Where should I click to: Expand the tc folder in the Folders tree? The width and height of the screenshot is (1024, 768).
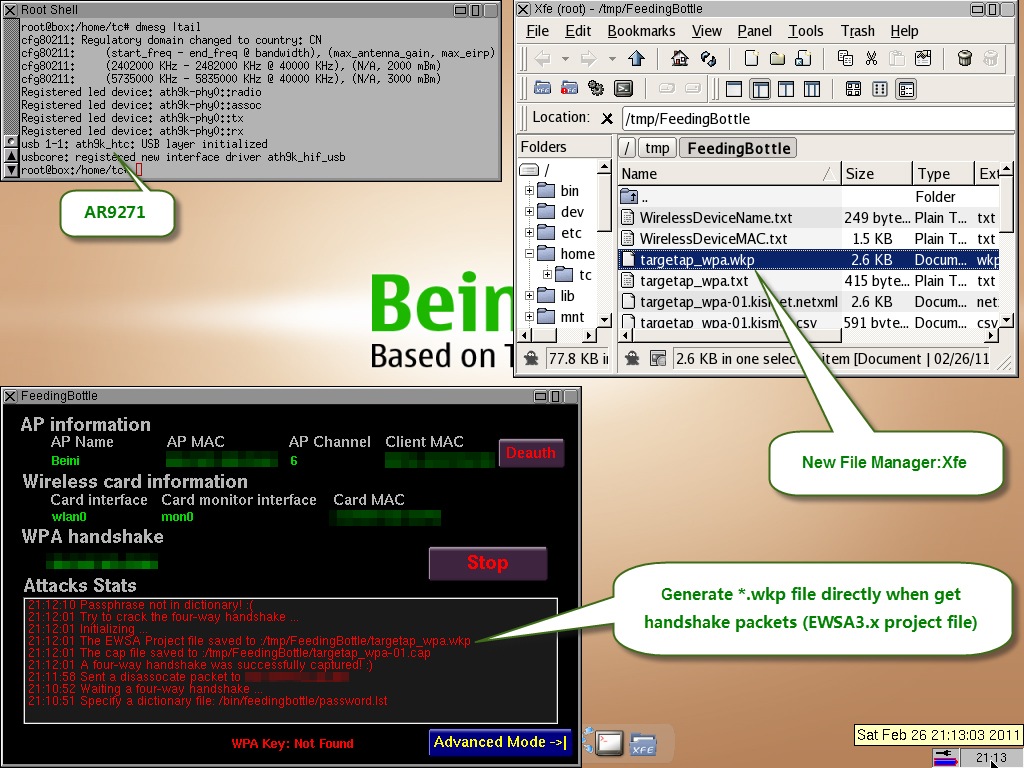547,274
